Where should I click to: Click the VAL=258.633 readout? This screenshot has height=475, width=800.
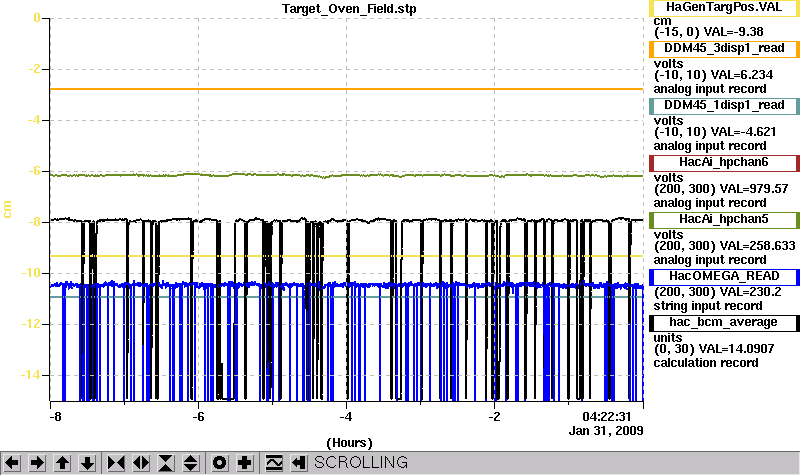click(758, 246)
